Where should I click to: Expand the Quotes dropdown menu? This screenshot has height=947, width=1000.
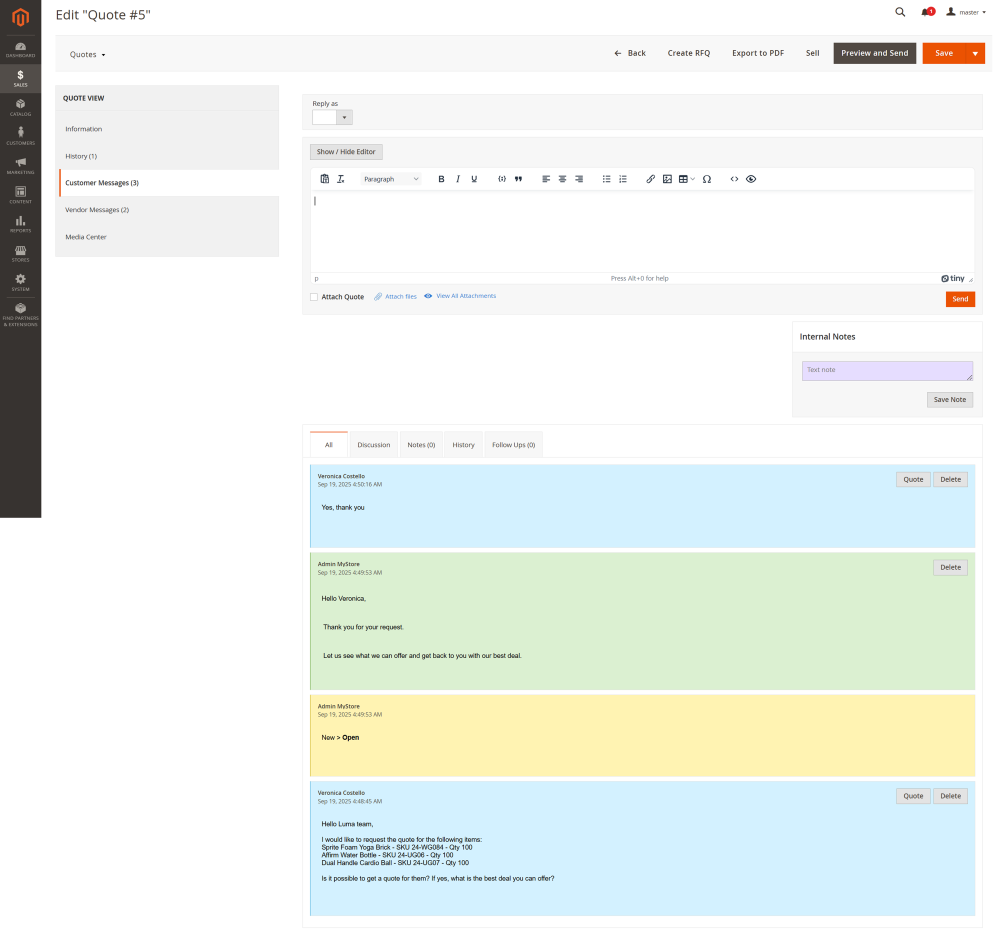point(87,55)
